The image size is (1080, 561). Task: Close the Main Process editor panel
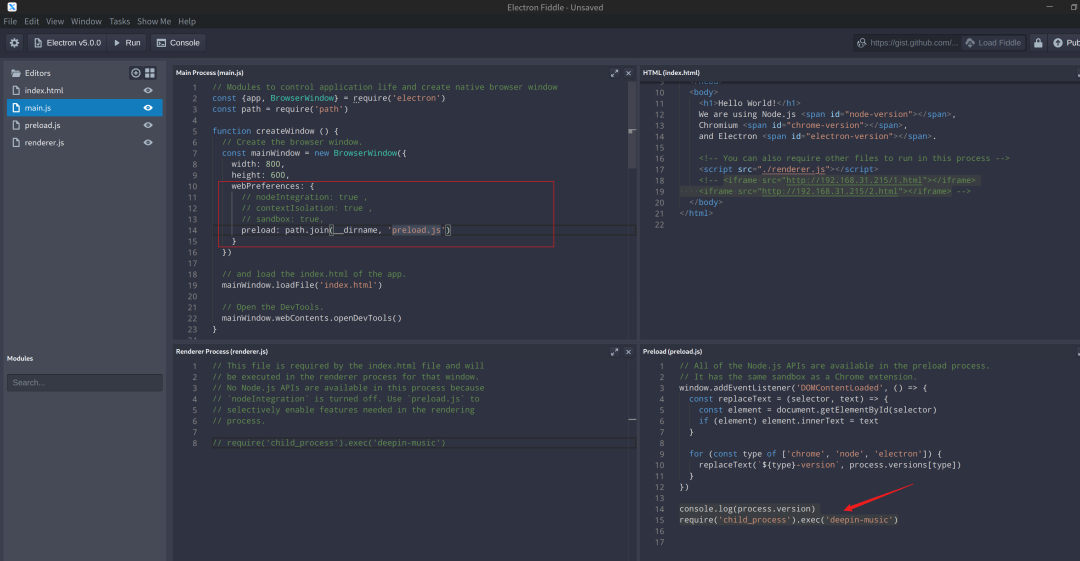(x=628, y=73)
